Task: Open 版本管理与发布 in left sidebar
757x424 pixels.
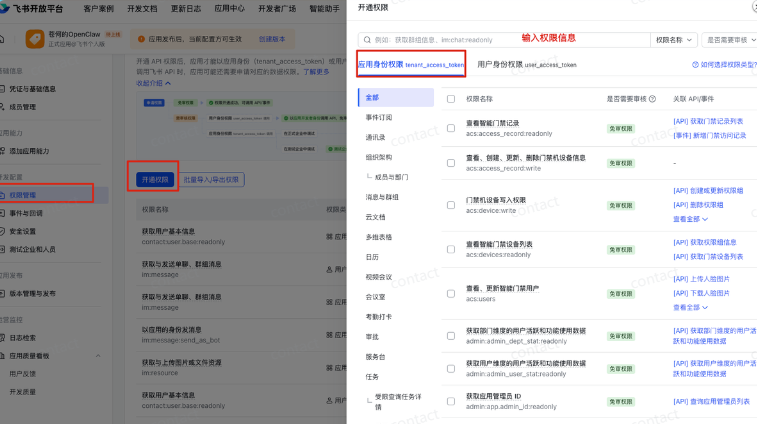Action: [32, 294]
